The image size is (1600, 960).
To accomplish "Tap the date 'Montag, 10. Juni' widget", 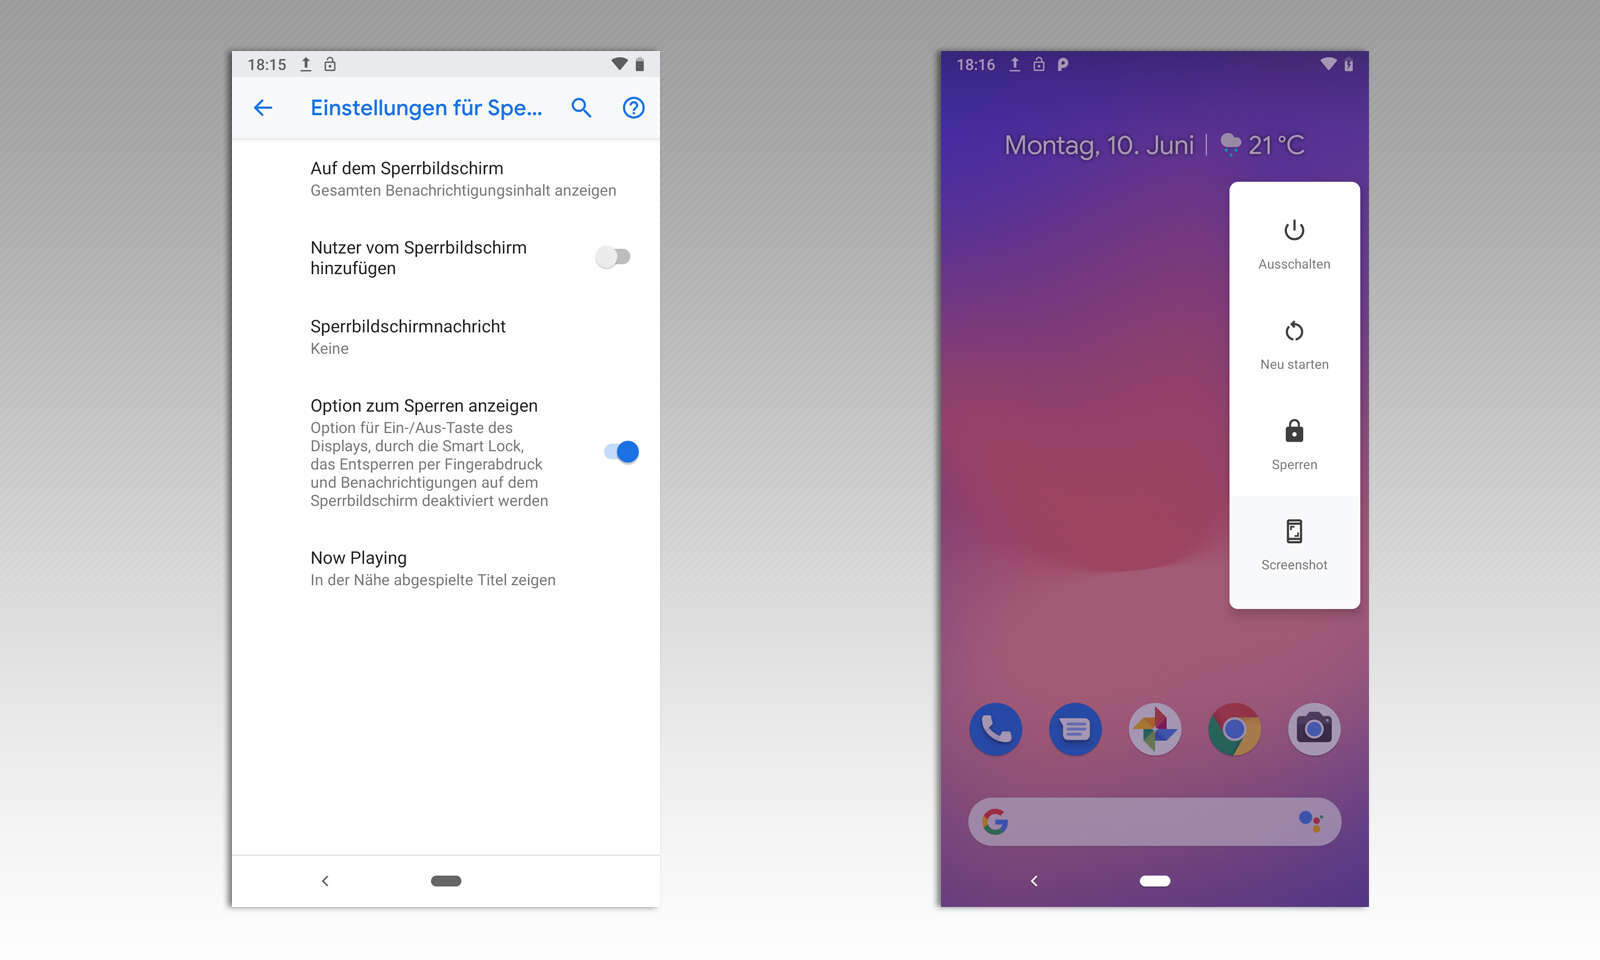I will click(x=1099, y=145).
